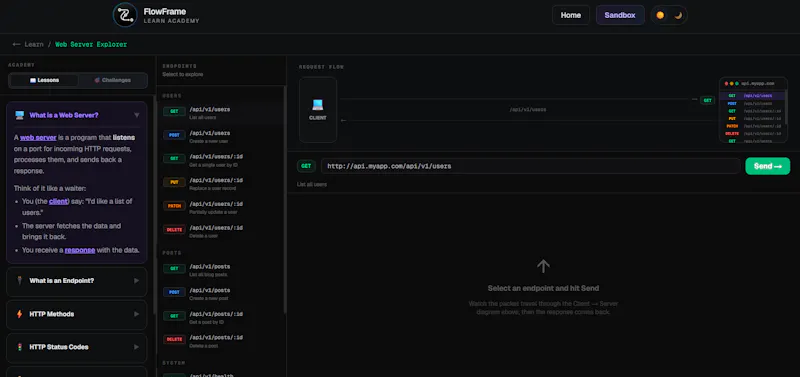Click the GET packet badge near the server
Screen dimensions: 800x377
707,100
